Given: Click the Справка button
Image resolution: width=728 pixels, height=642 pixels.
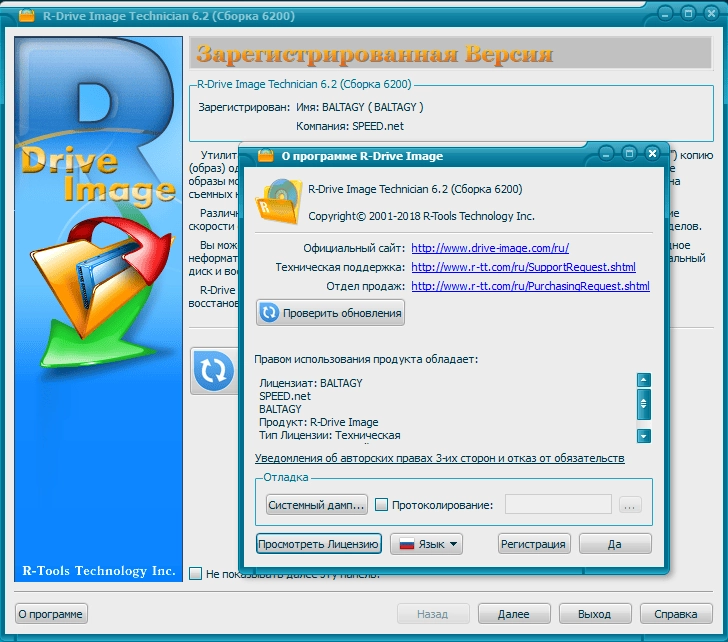Looking at the screenshot, I should tap(676, 614).
